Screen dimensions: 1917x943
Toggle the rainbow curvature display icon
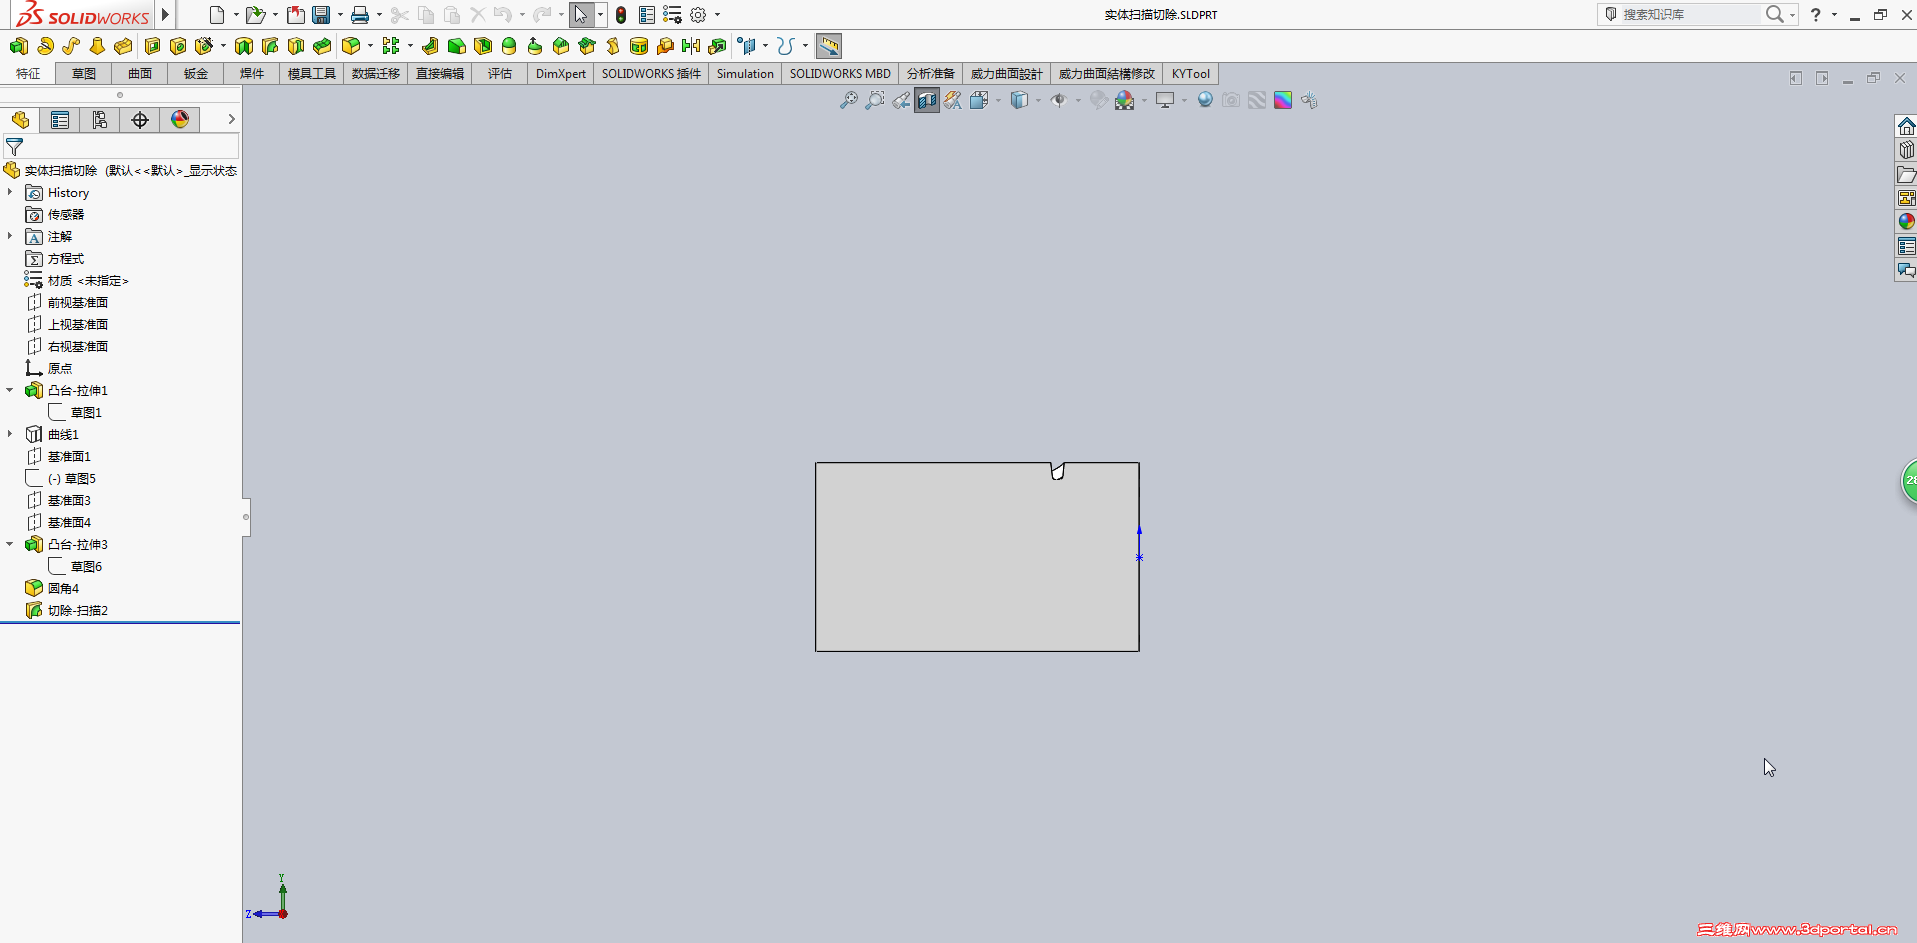tap(1283, 100)
